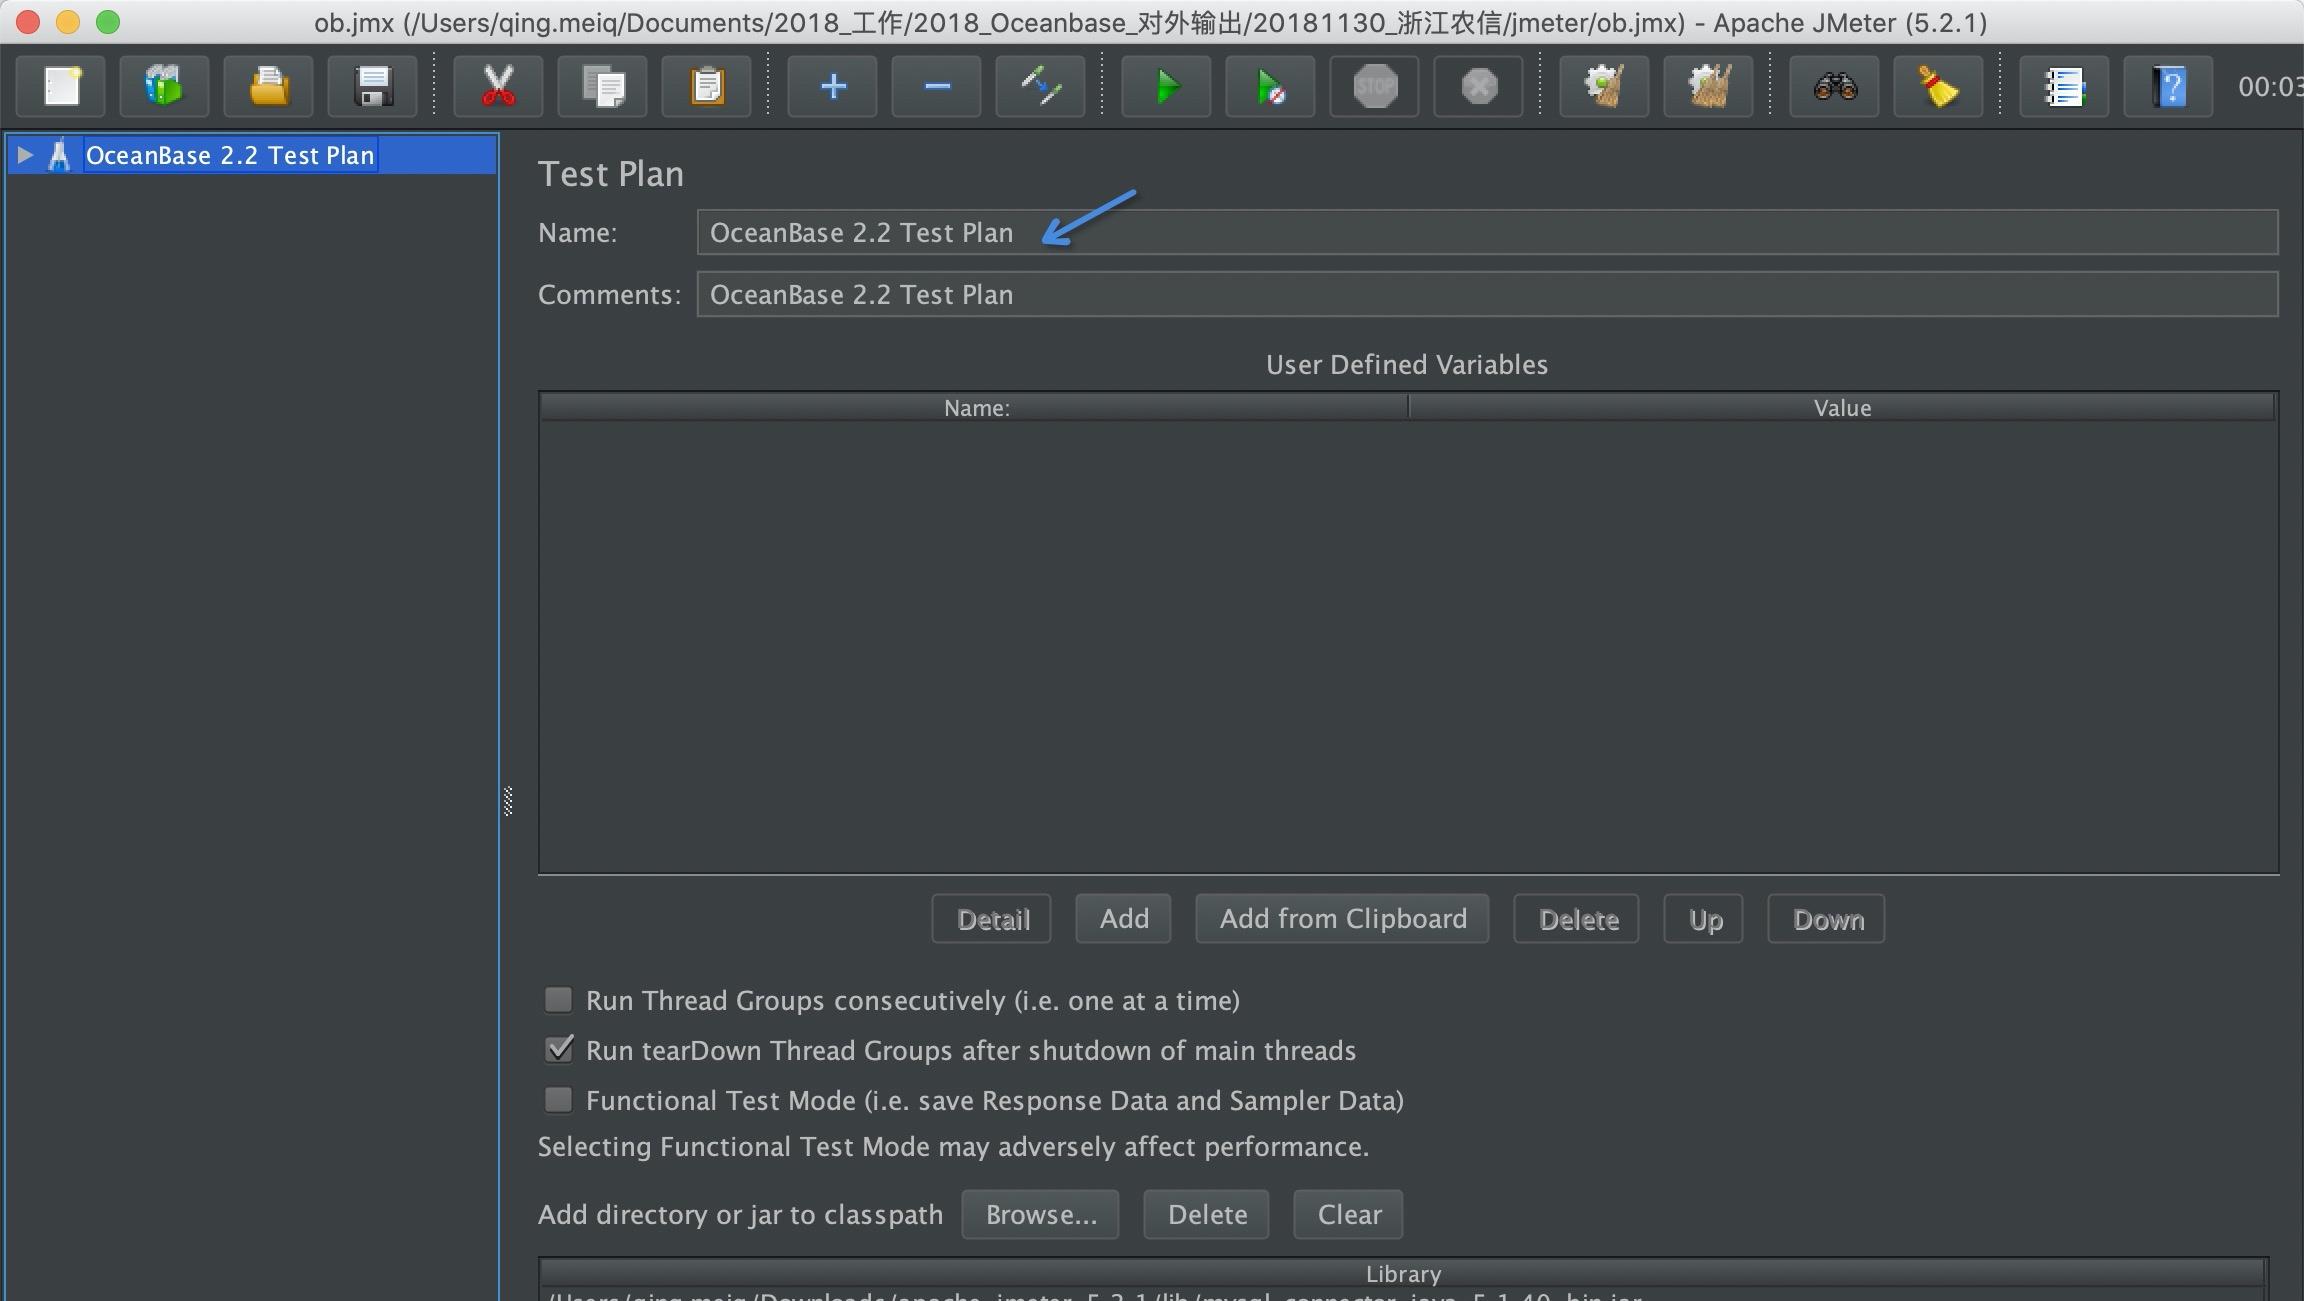Shut down test threads gracefully
Screen dimensions: 2304x1301
[x=1479, y=86]
